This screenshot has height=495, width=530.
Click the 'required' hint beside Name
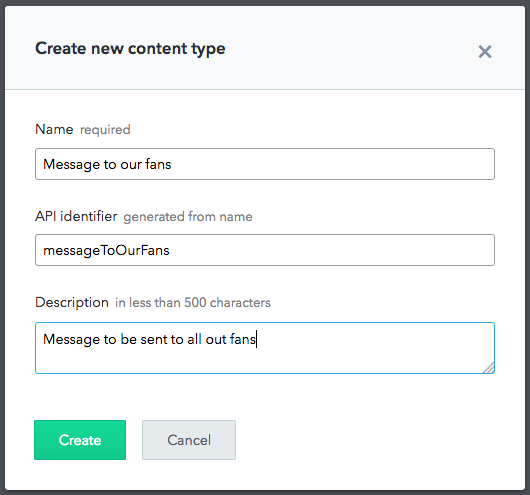105,130
